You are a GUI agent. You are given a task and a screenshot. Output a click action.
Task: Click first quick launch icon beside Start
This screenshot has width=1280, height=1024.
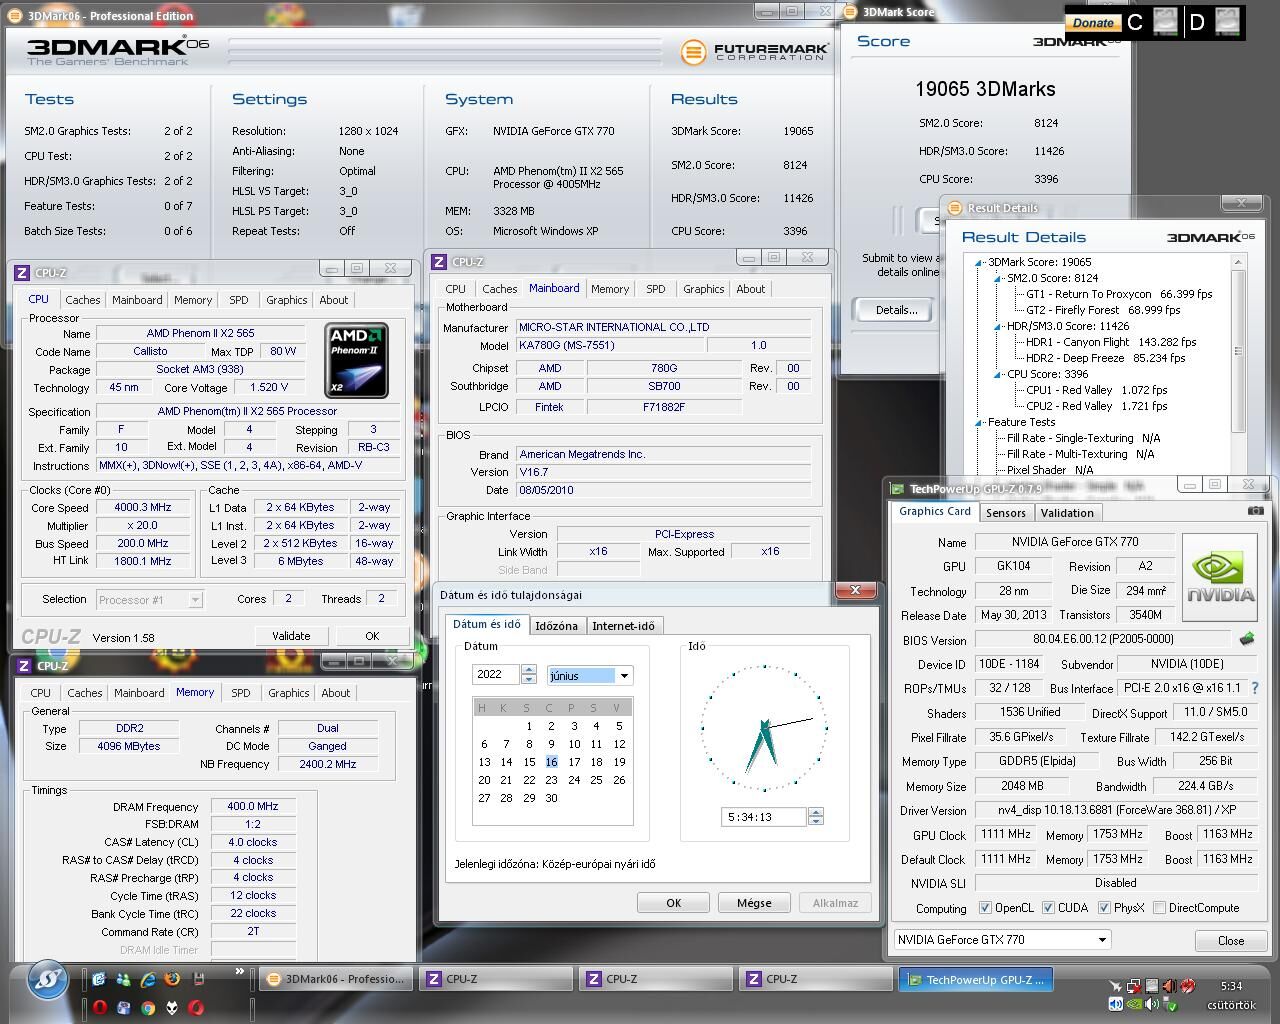[x=99, y=979]
